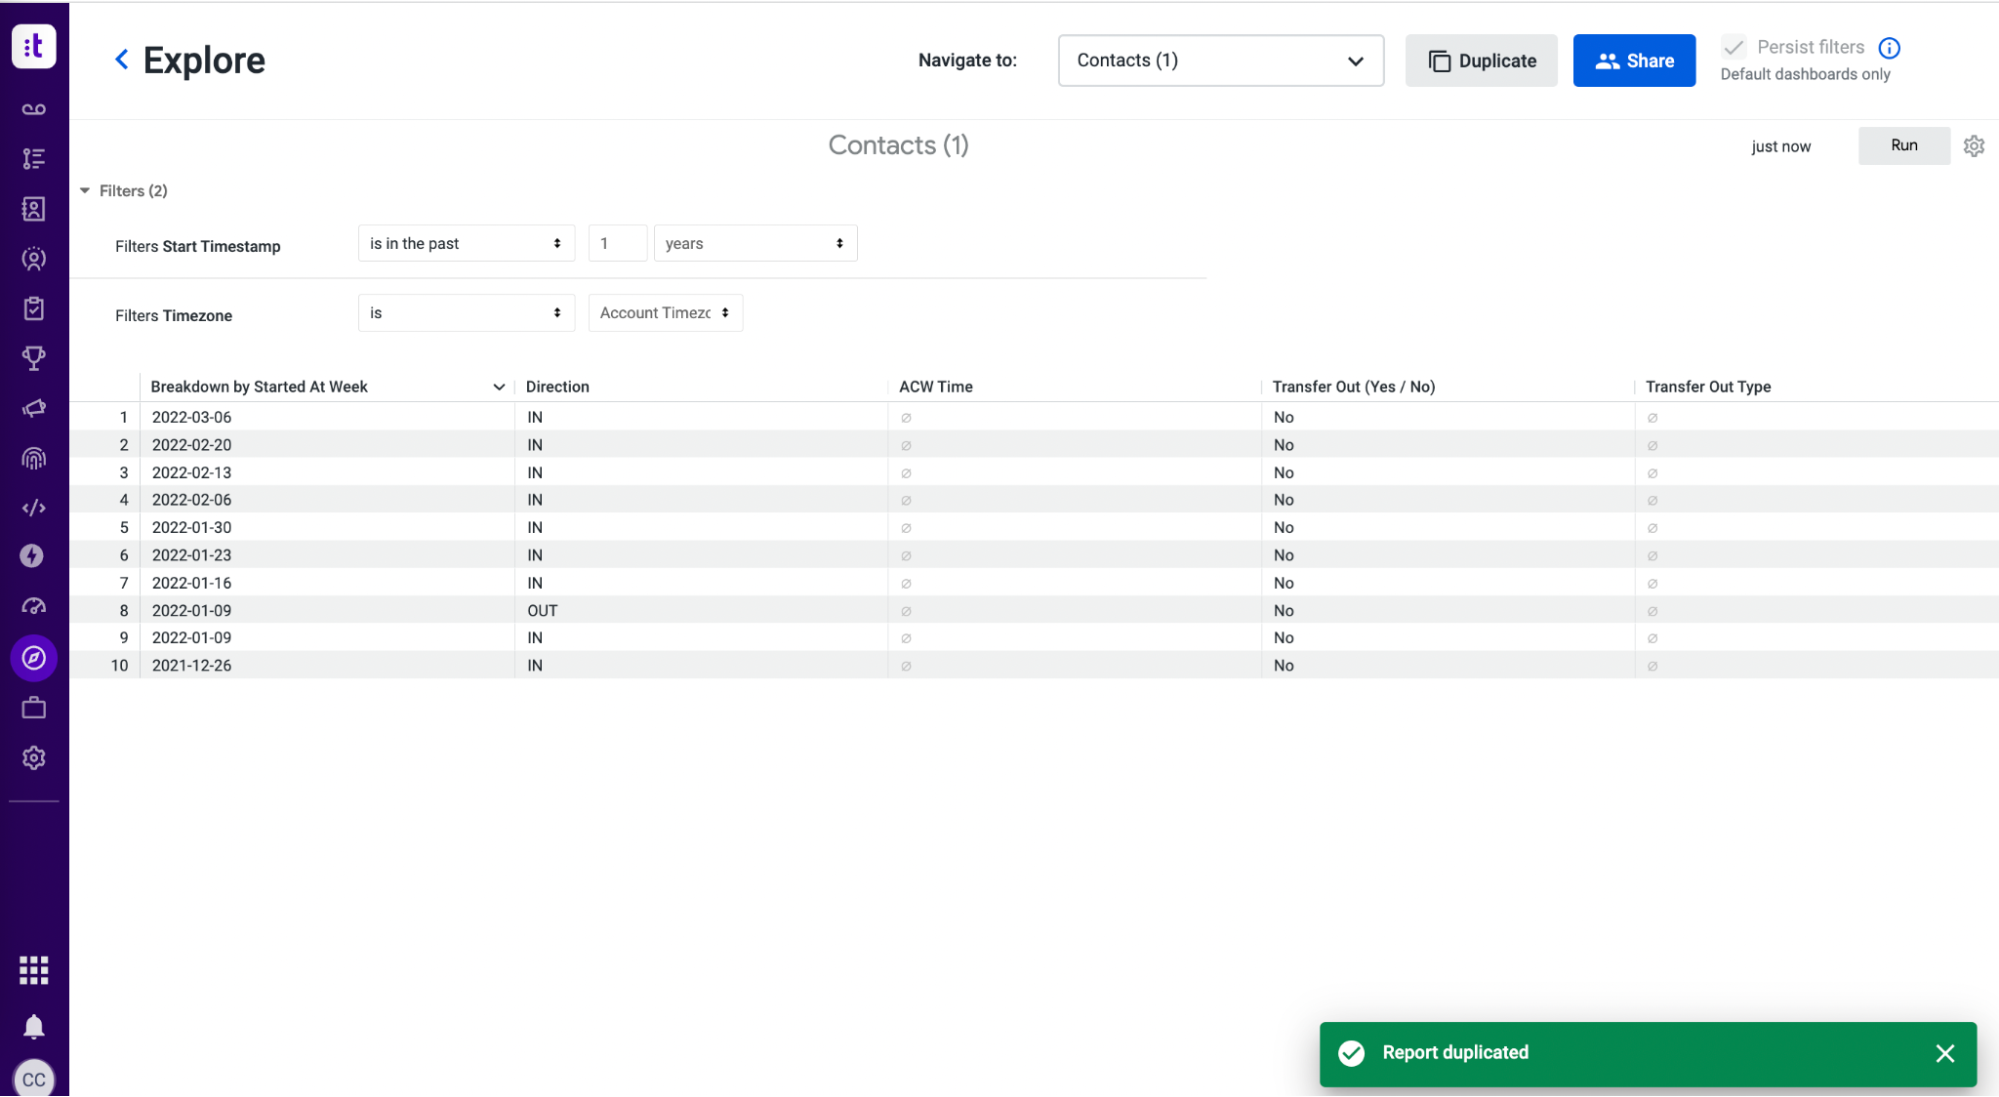This screenshot has width=1999, height=1097.
Task: Sort by Transfer Out Type header
Action: coord(1708,387)
